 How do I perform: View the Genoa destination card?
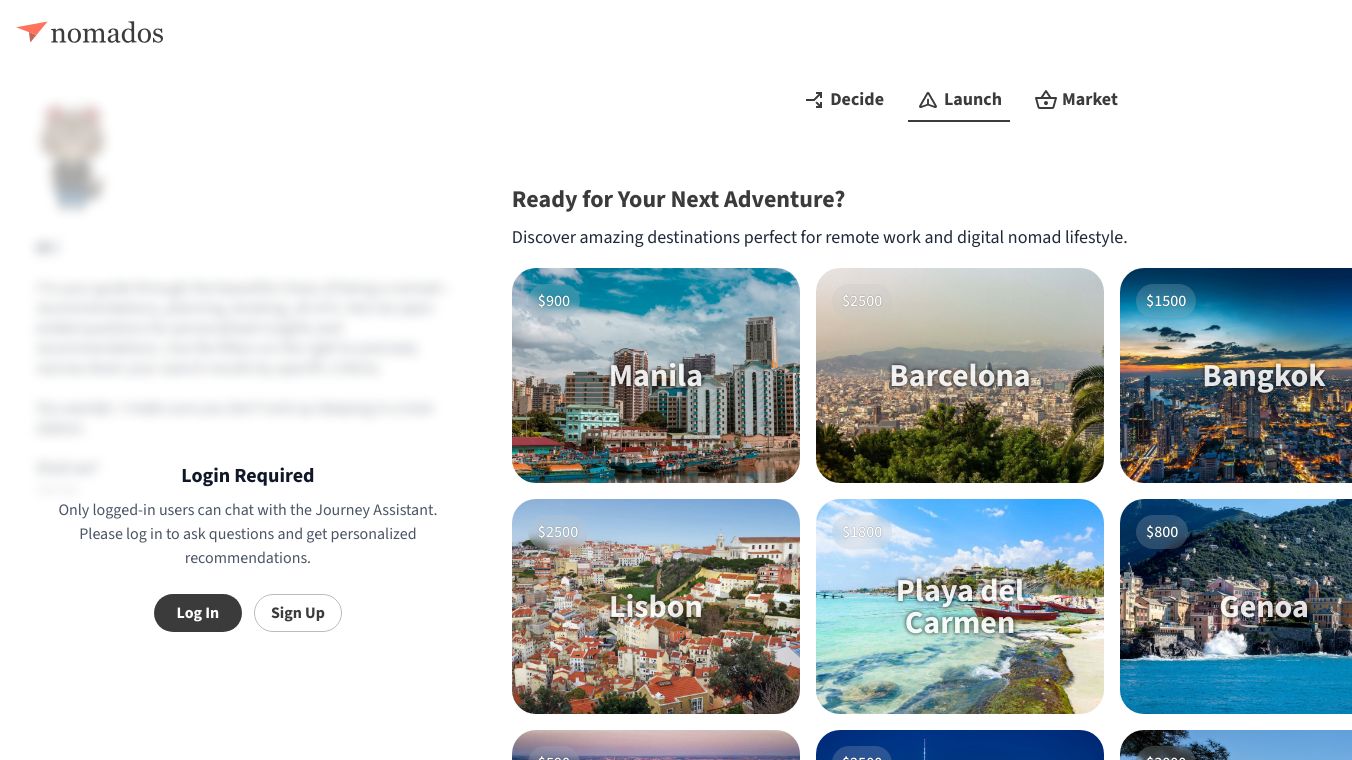(x=1236, y=606)
